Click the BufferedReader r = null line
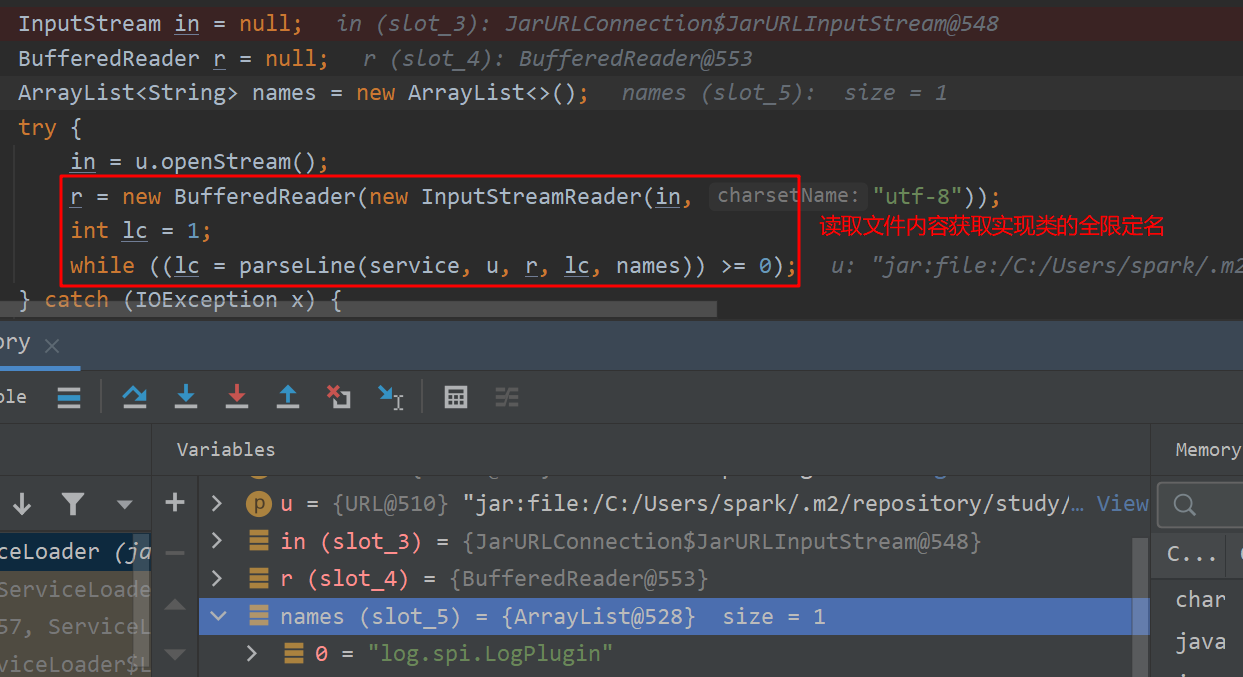The height and width of the screenshot is (677, 1243). 173,59
